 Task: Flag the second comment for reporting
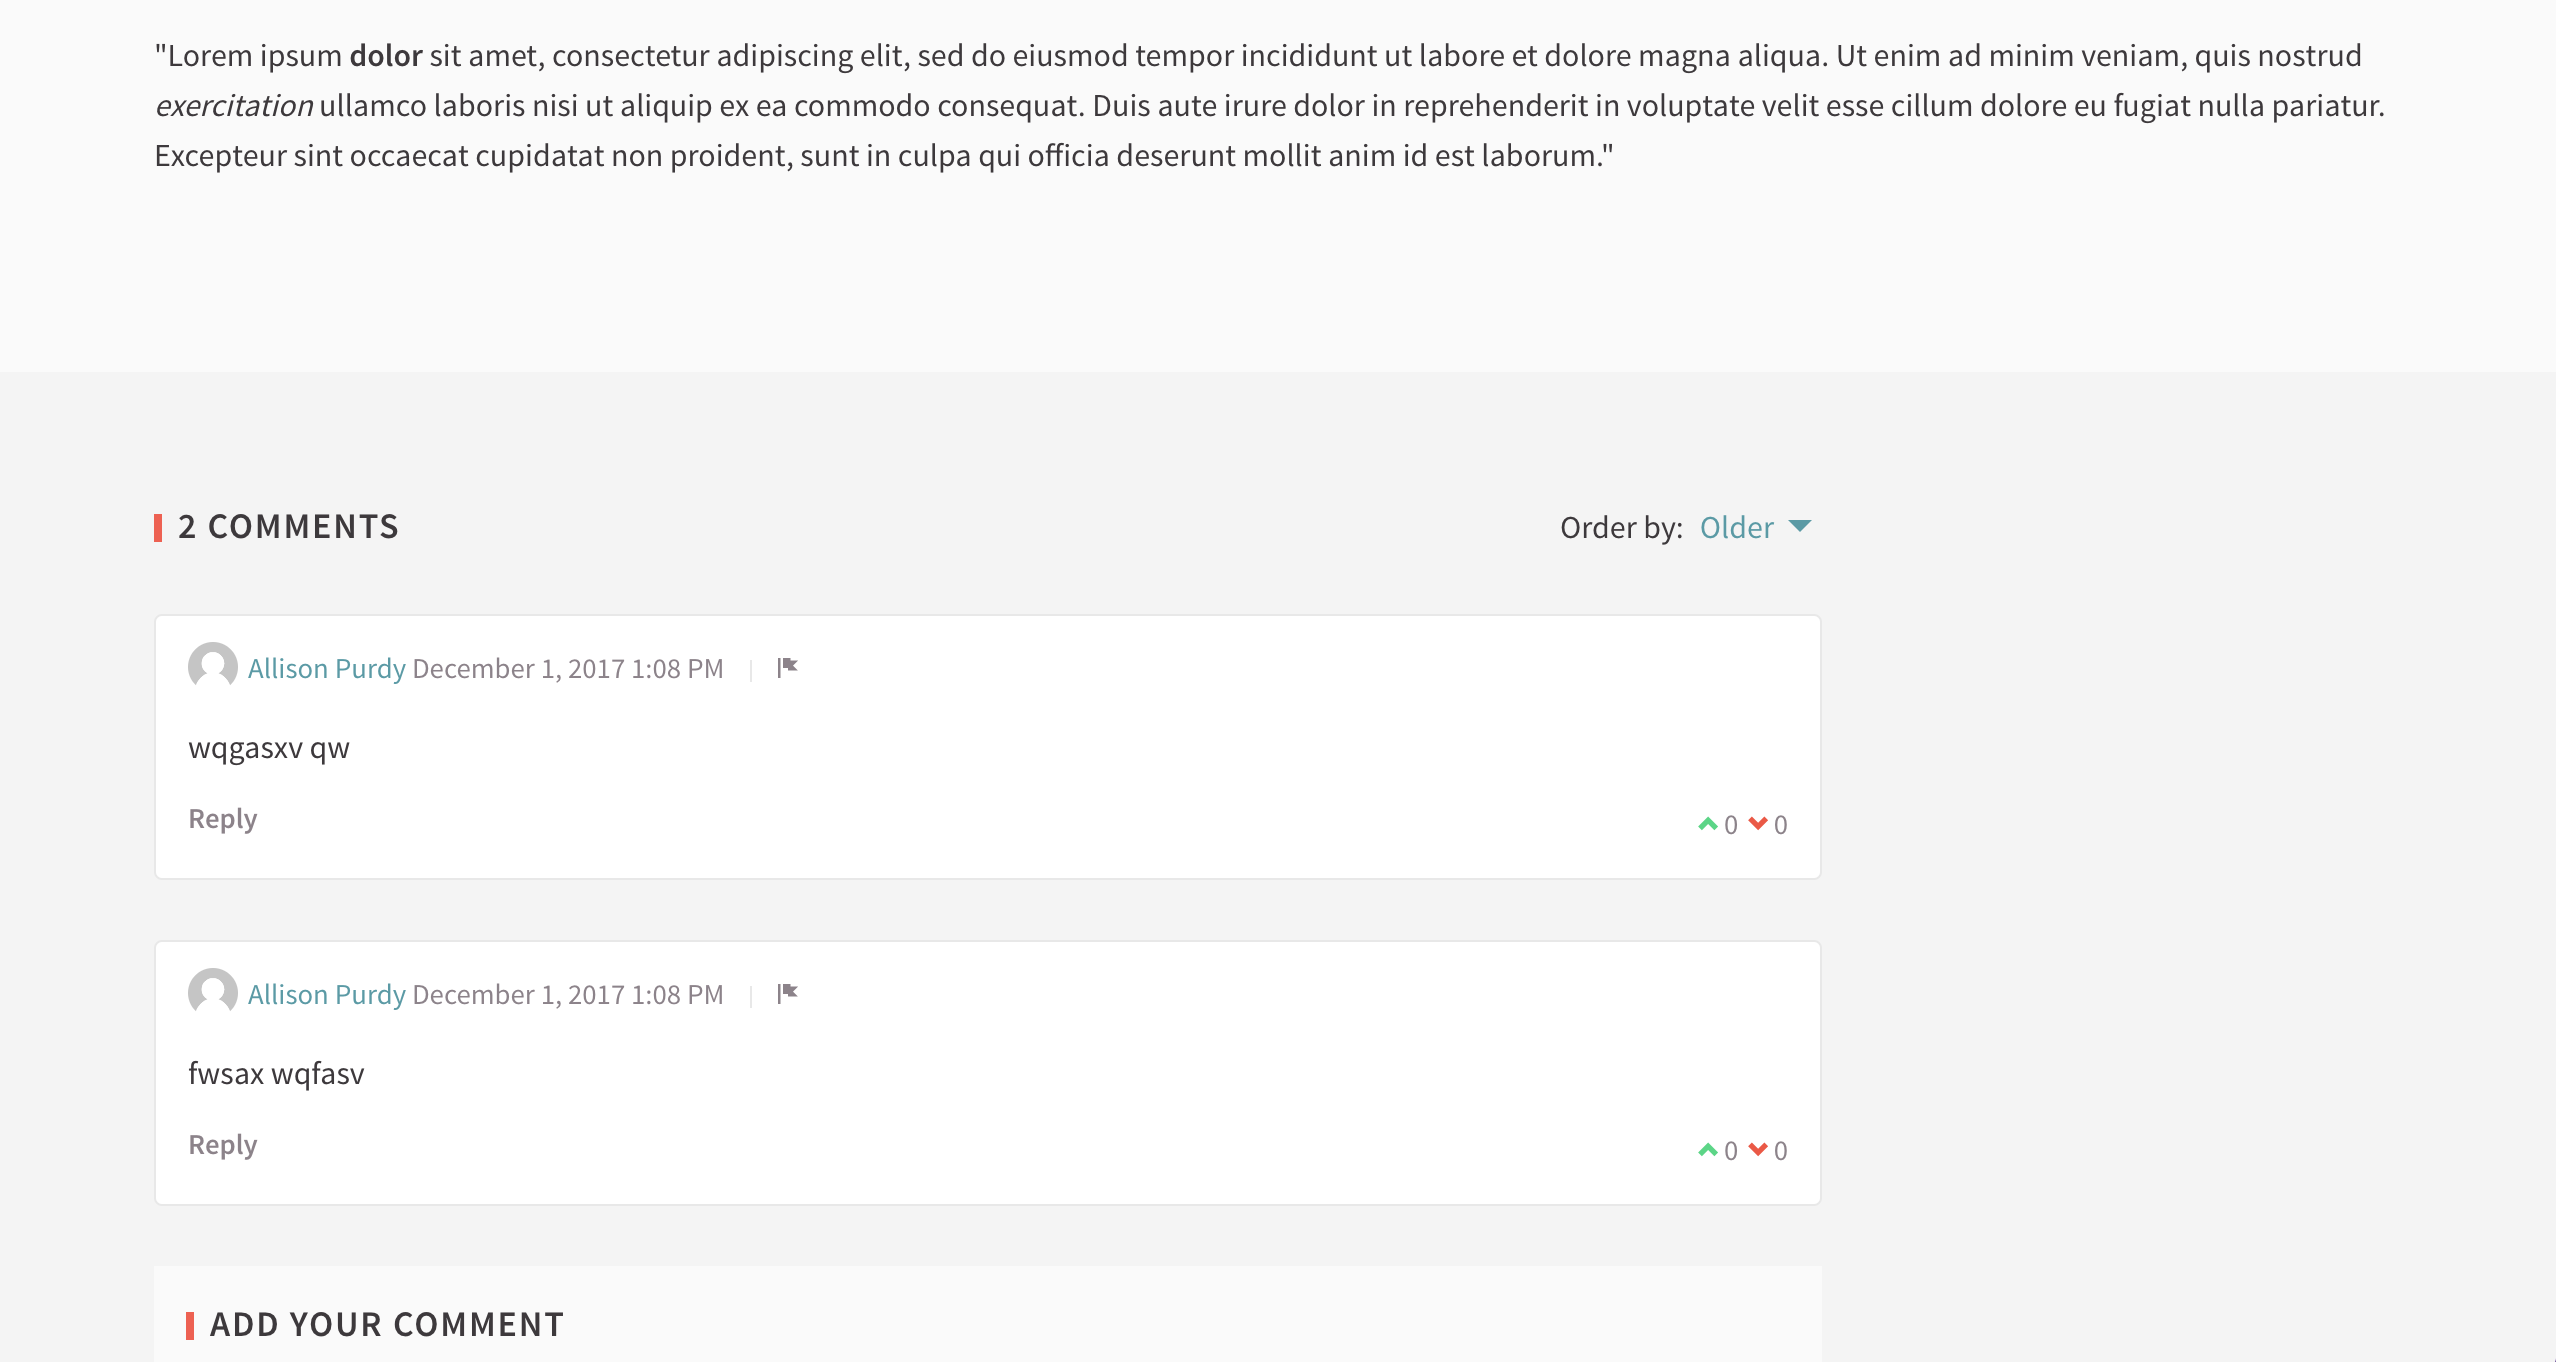click(787, 992)
